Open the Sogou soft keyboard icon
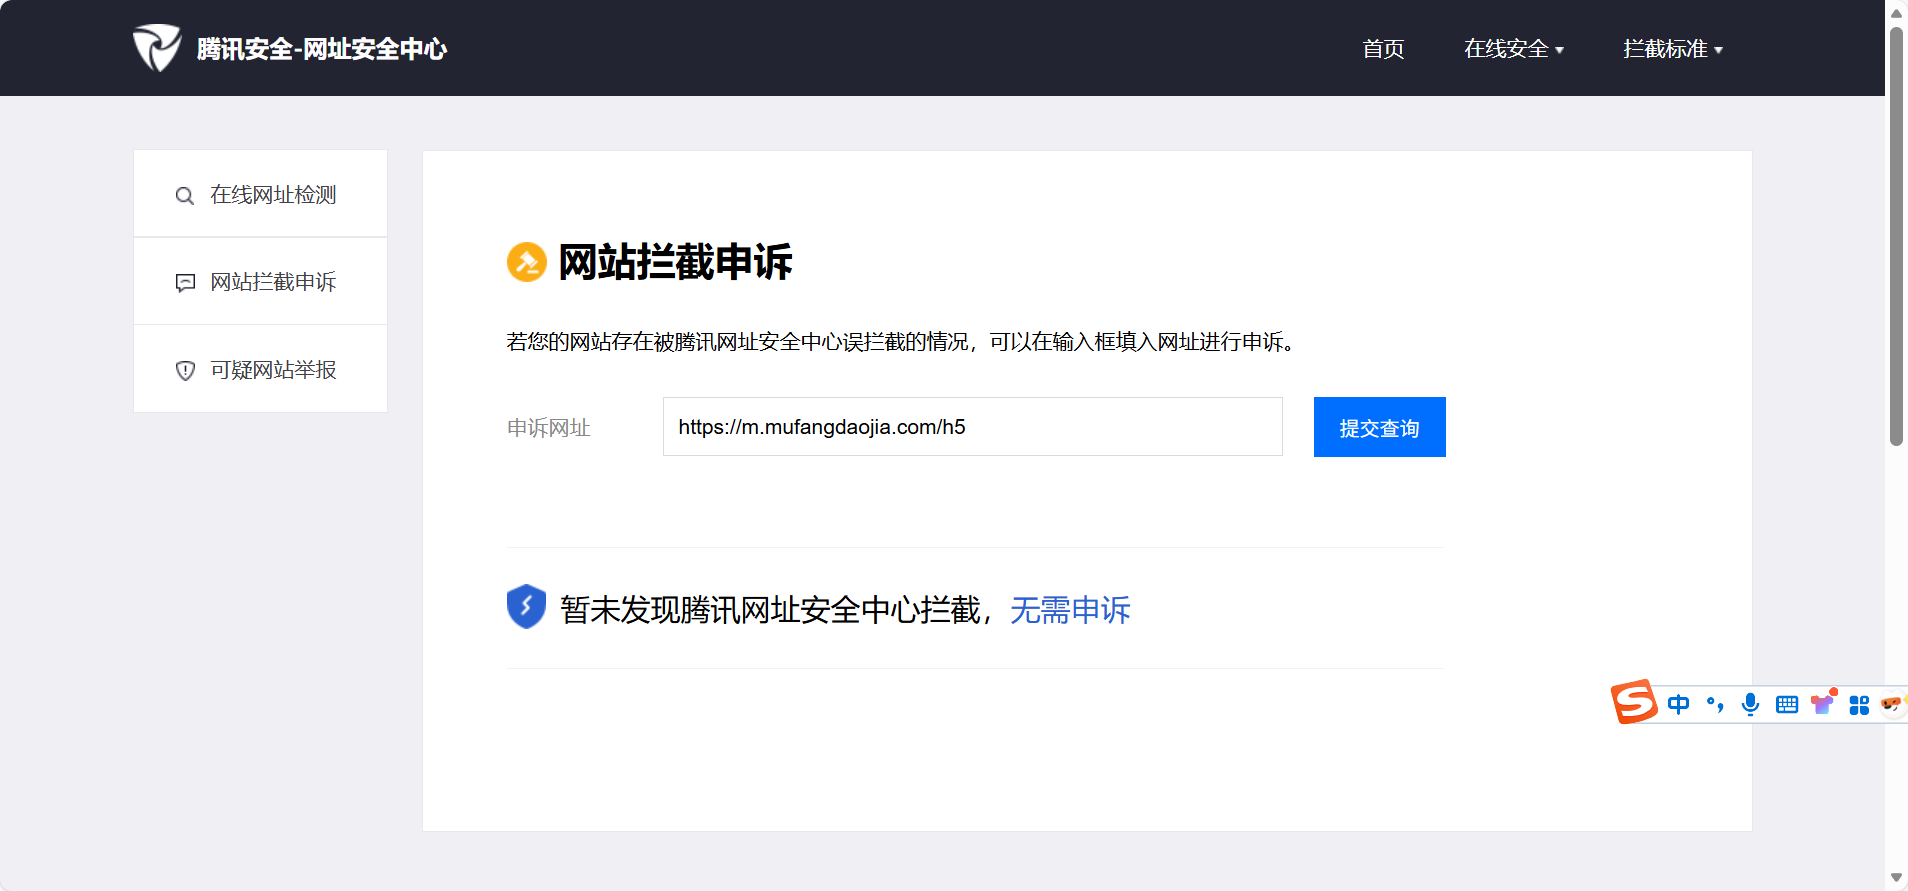 tap(1787, 705)
